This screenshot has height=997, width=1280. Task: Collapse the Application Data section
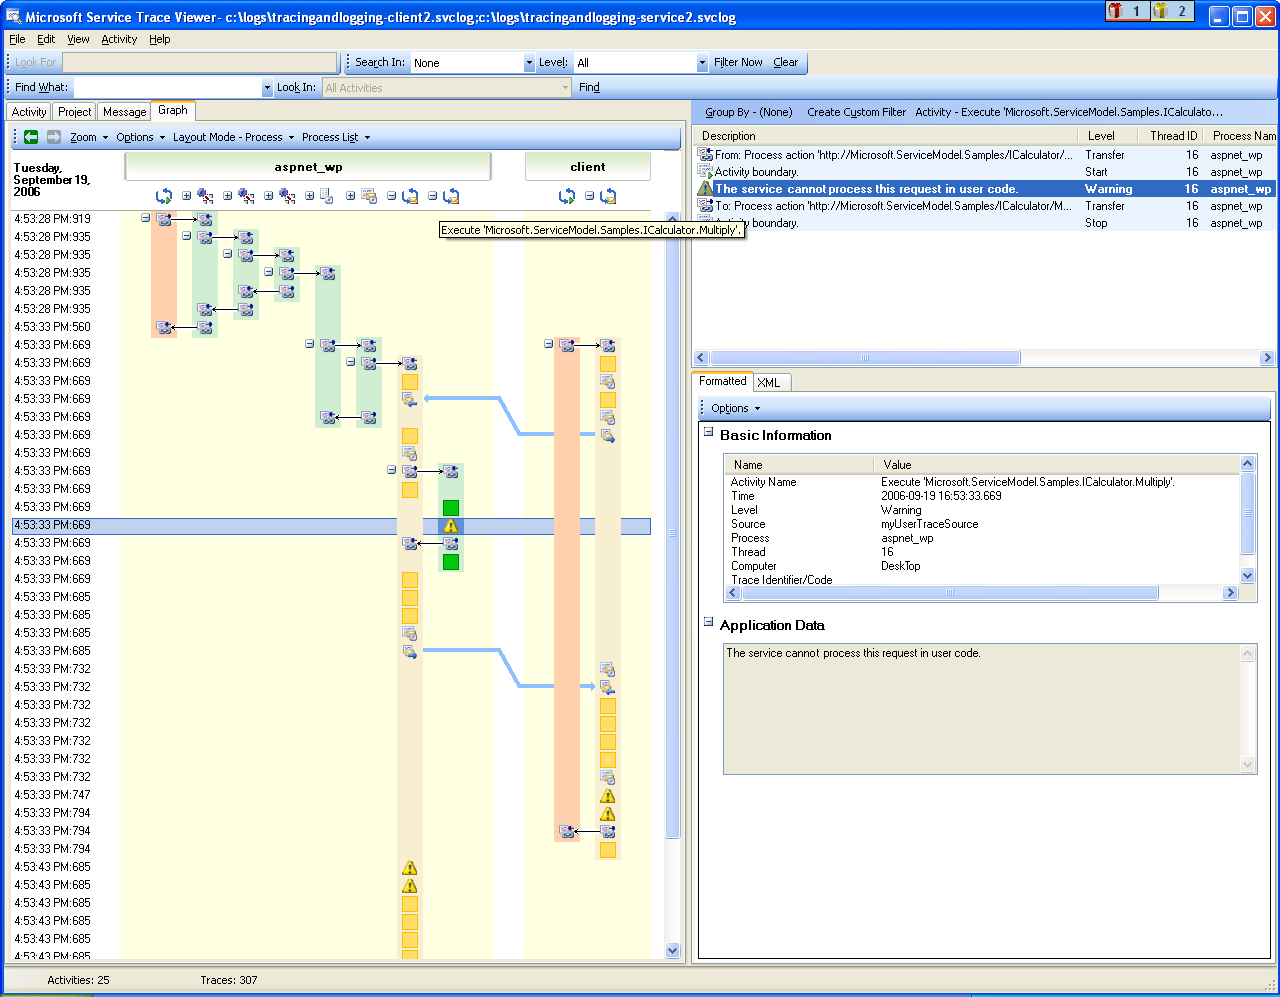(708, 624)
